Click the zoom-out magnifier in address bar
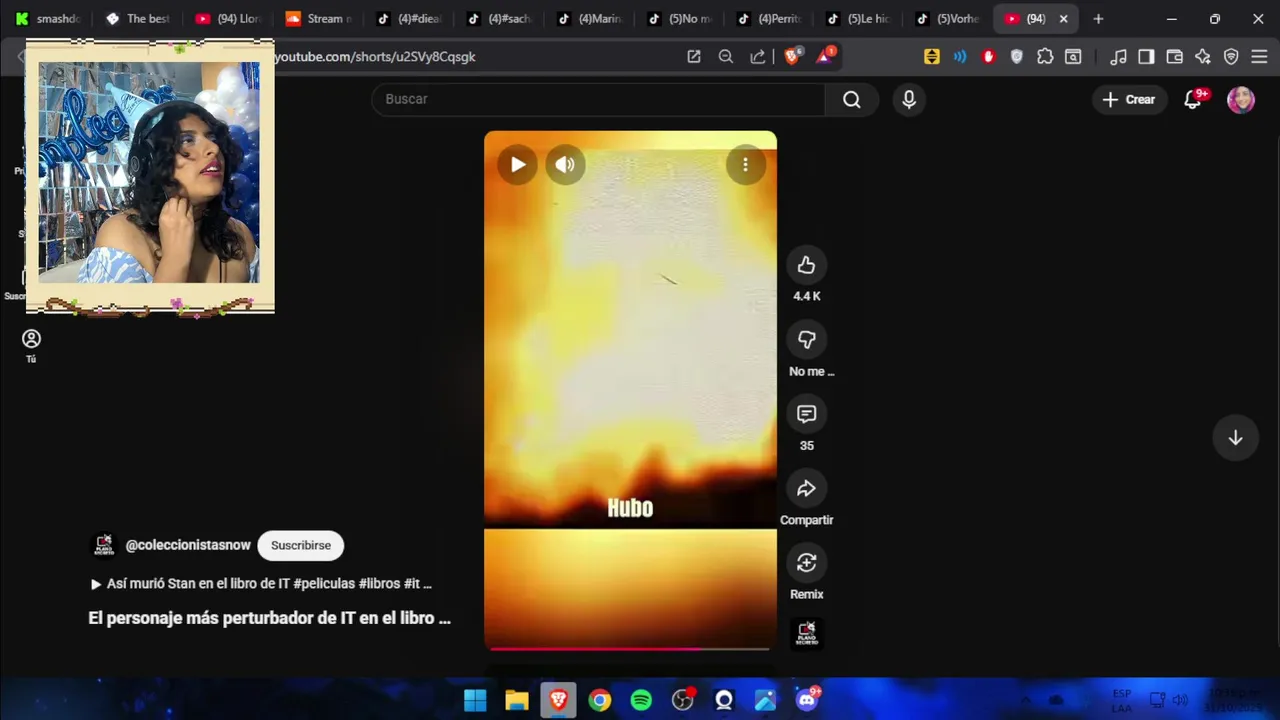 (x=725, y=57)
